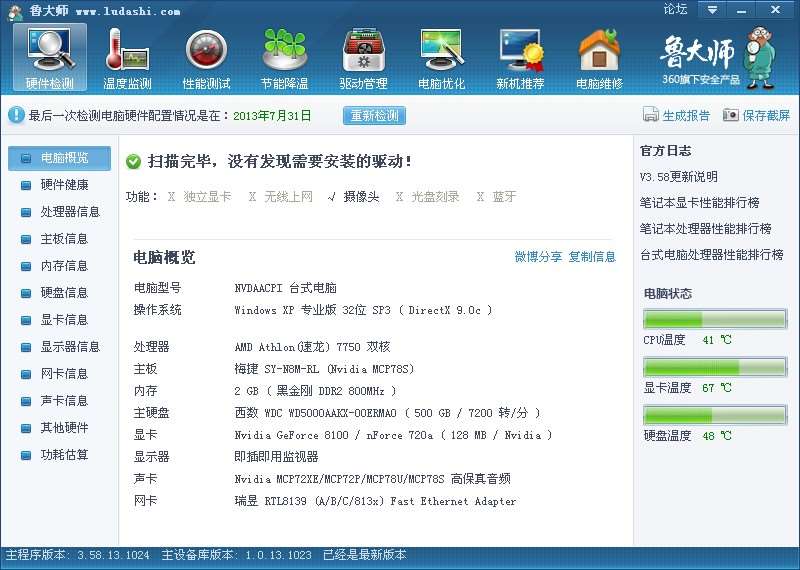Click the icon beside 网卡信息
800x570 pixels.
[x=26, y=375]
